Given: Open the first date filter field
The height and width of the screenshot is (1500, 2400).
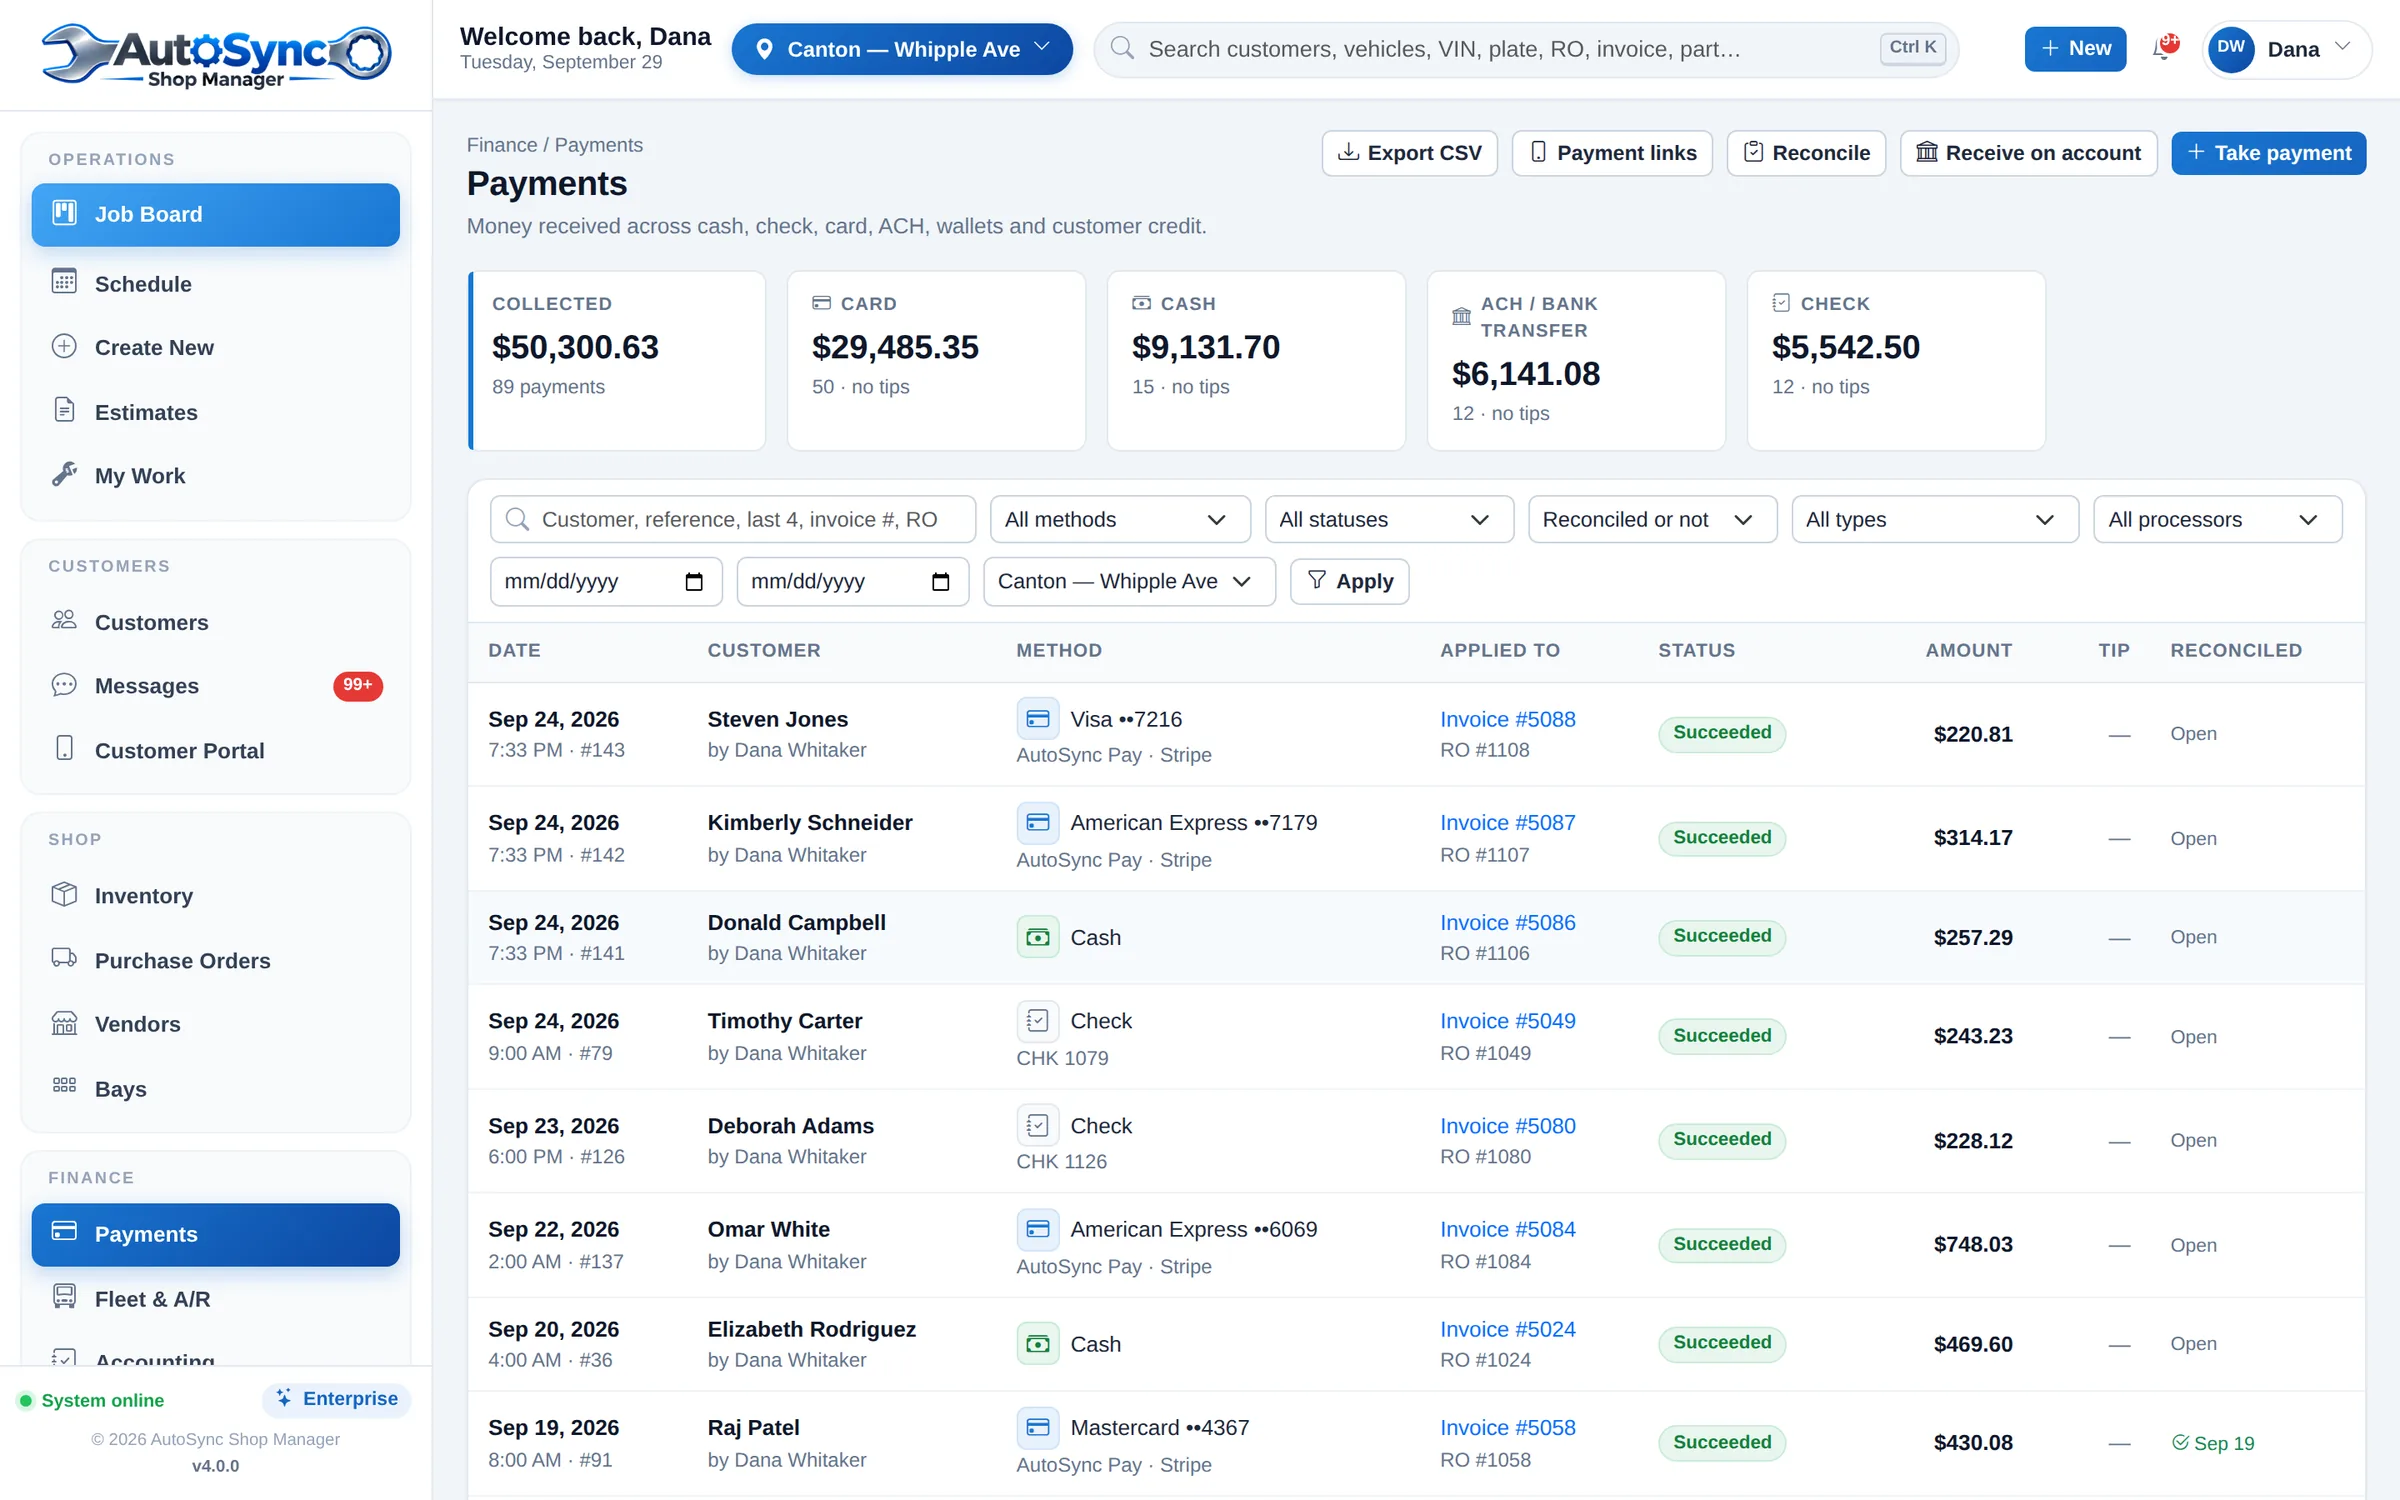Looking at the screenshot, I should click(605, 581).
